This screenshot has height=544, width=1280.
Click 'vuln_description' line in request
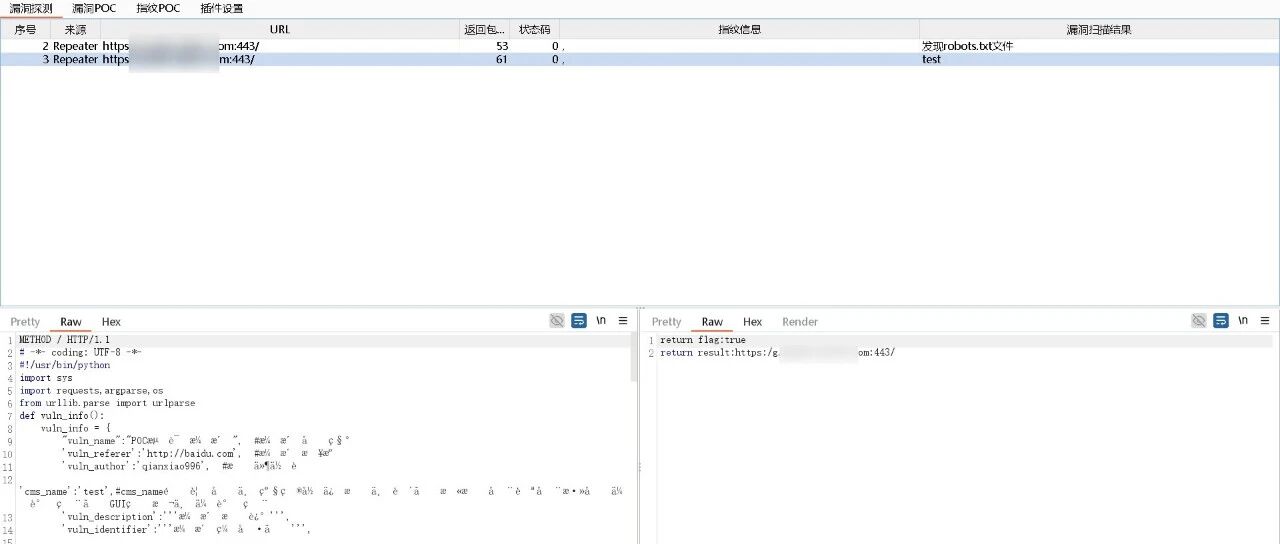(176, 517)
